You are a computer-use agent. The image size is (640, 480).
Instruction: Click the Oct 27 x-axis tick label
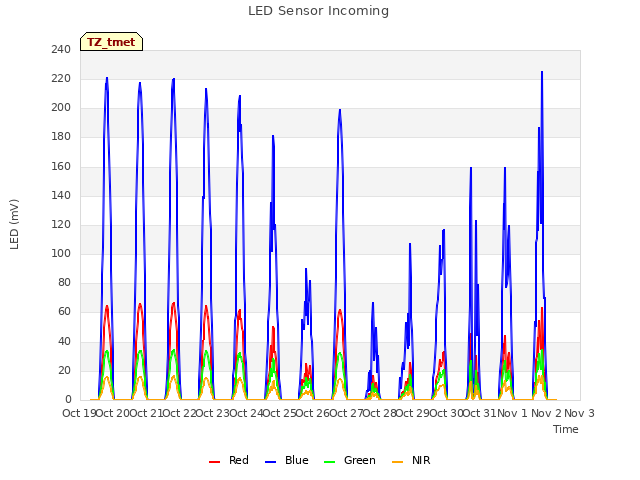tap(346, 413)
